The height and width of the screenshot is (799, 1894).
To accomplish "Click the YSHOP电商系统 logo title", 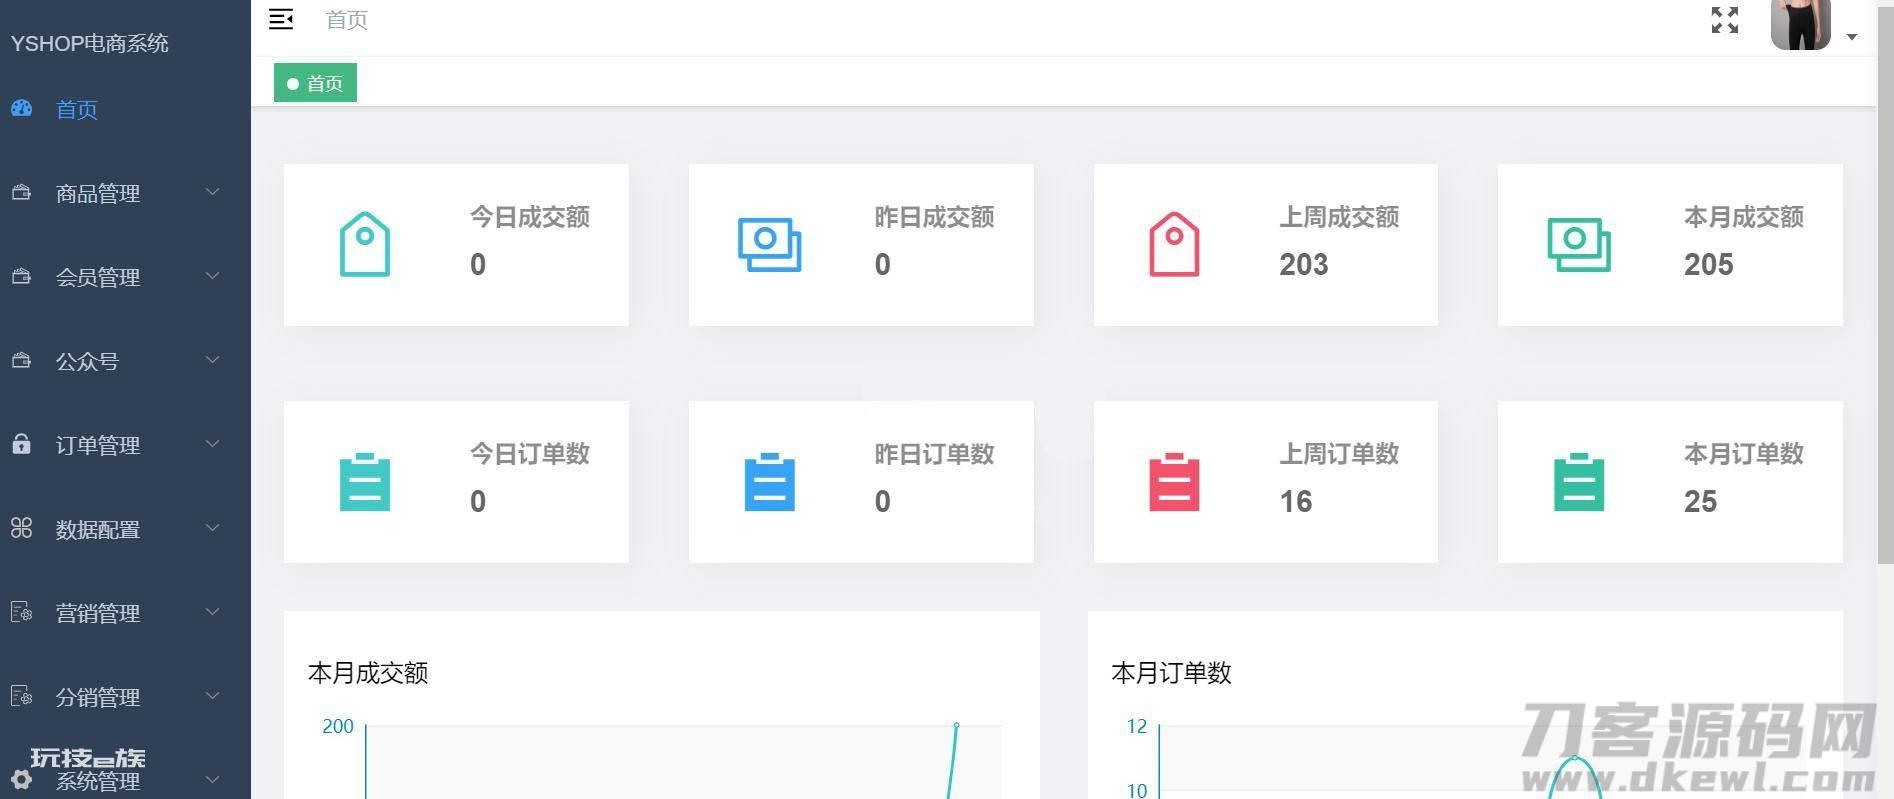I will (89, 43).
